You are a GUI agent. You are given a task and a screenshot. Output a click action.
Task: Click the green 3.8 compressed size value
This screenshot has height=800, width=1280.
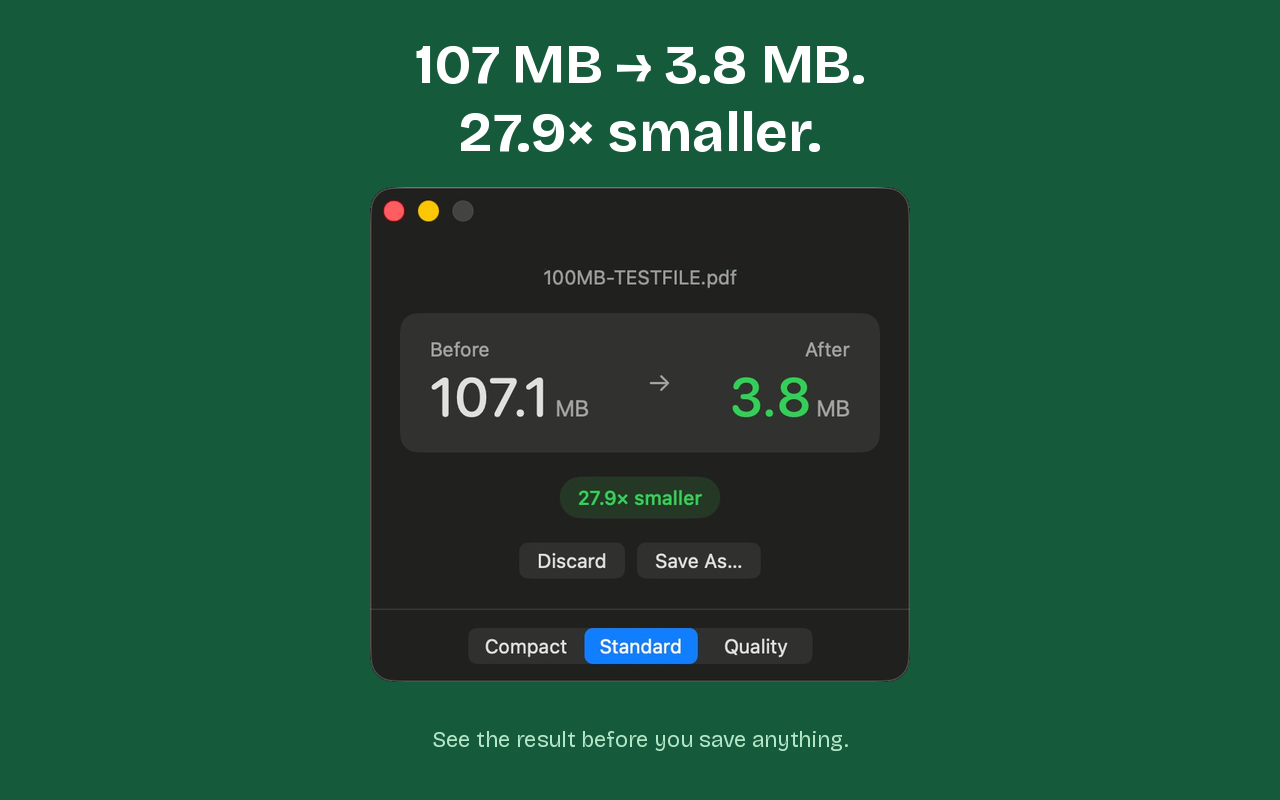click(x=770, y=398)
